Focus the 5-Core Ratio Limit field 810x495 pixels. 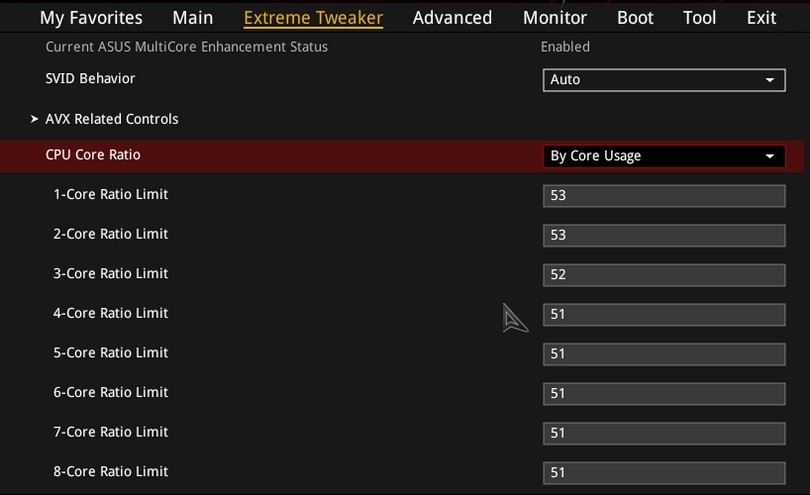coord(664,353)
